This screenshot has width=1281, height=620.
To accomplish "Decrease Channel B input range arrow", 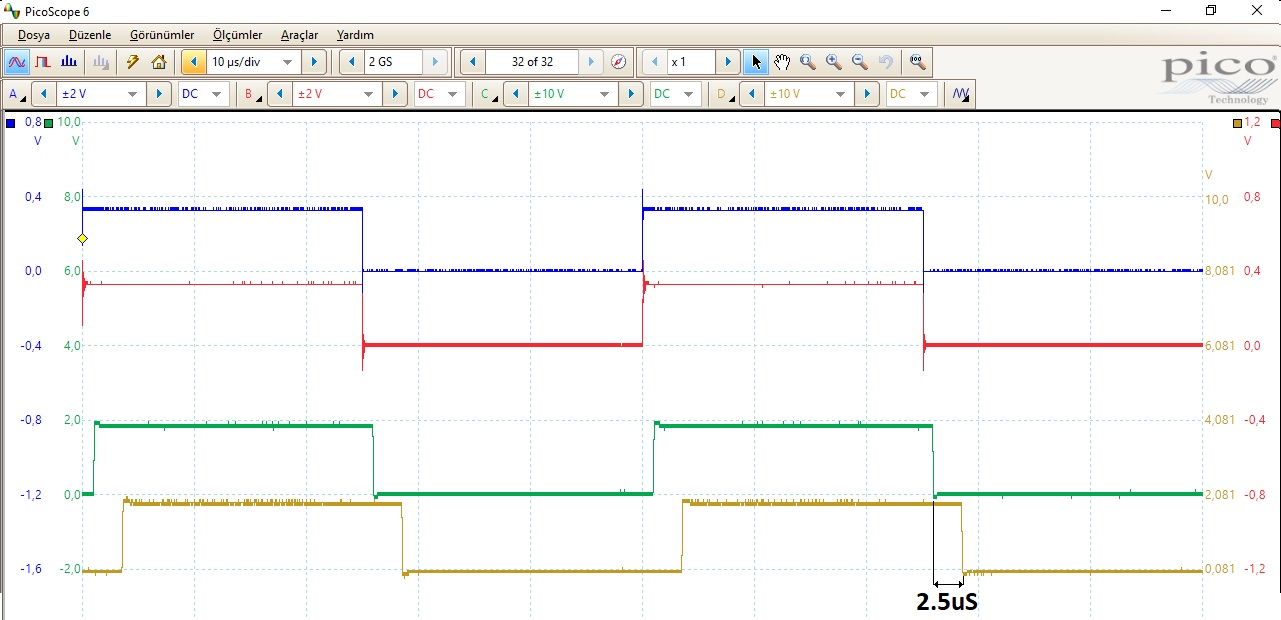I will point(280,94).
